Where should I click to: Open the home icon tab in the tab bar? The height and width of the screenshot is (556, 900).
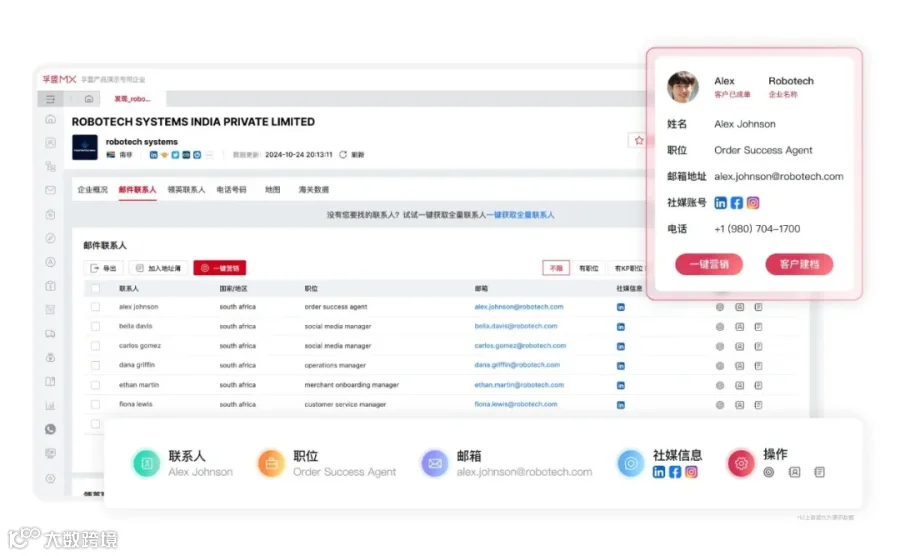coord(89,99)
